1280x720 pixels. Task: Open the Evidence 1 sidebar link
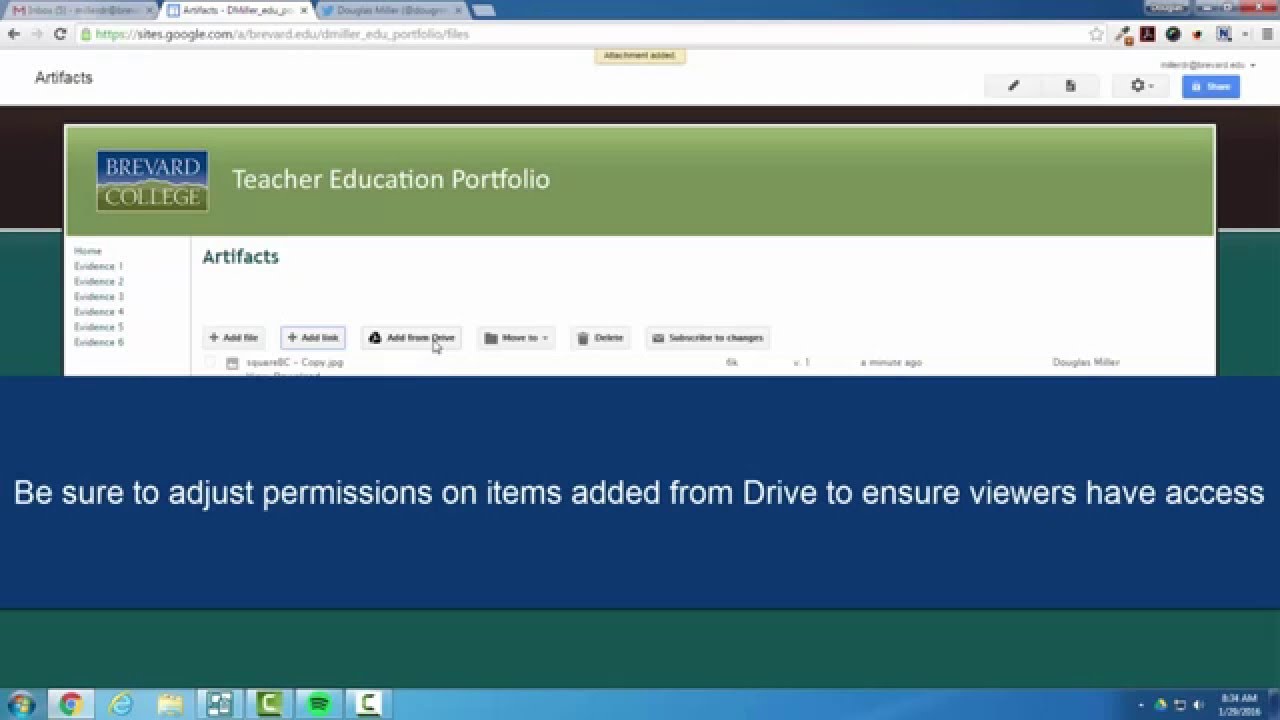point(99,266)
